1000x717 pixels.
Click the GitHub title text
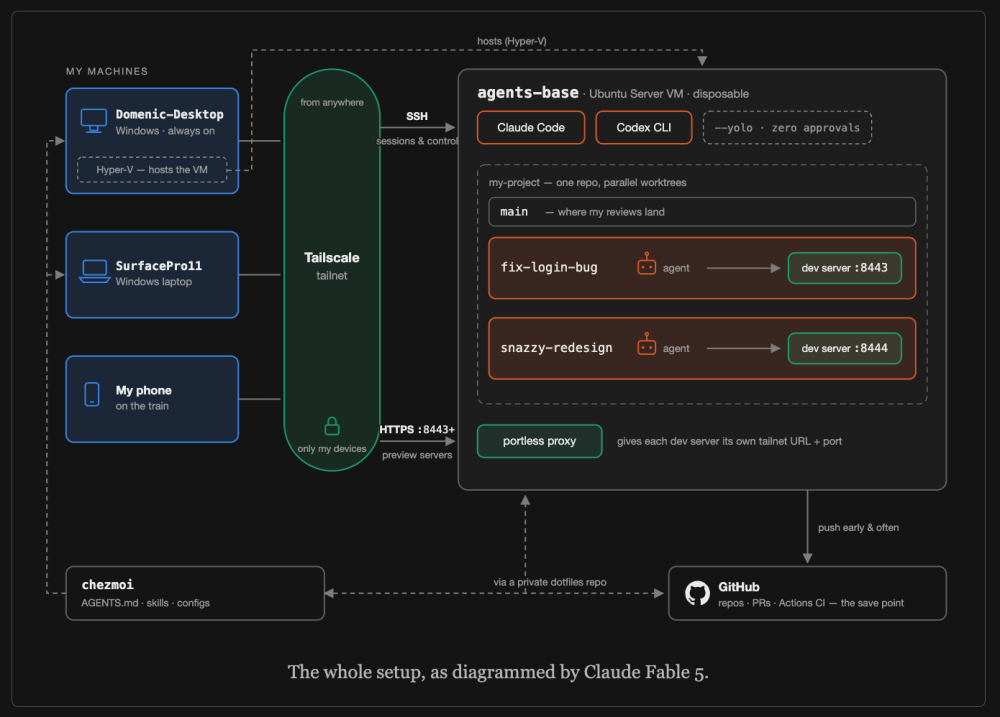click(x=739, y=587)
